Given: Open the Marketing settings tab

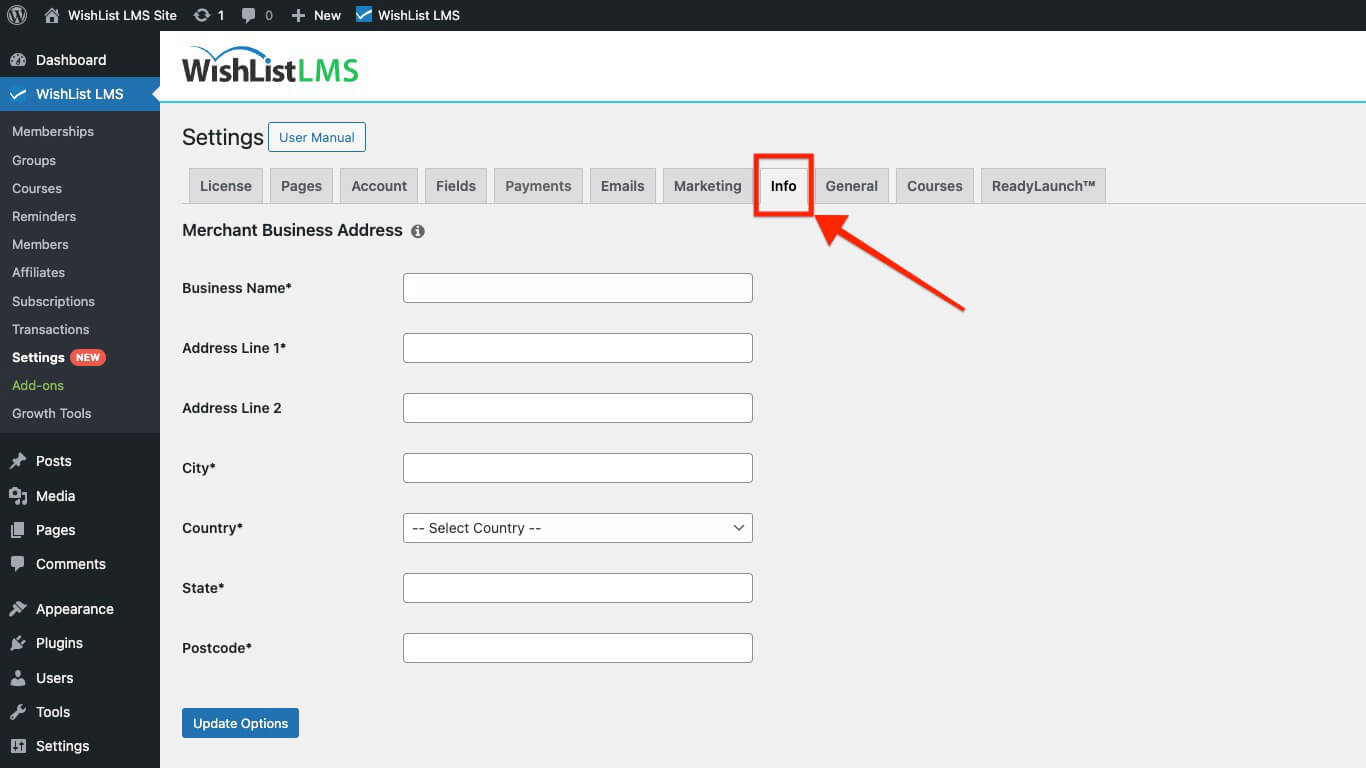Looking at the screenshot, I should 706,185.
